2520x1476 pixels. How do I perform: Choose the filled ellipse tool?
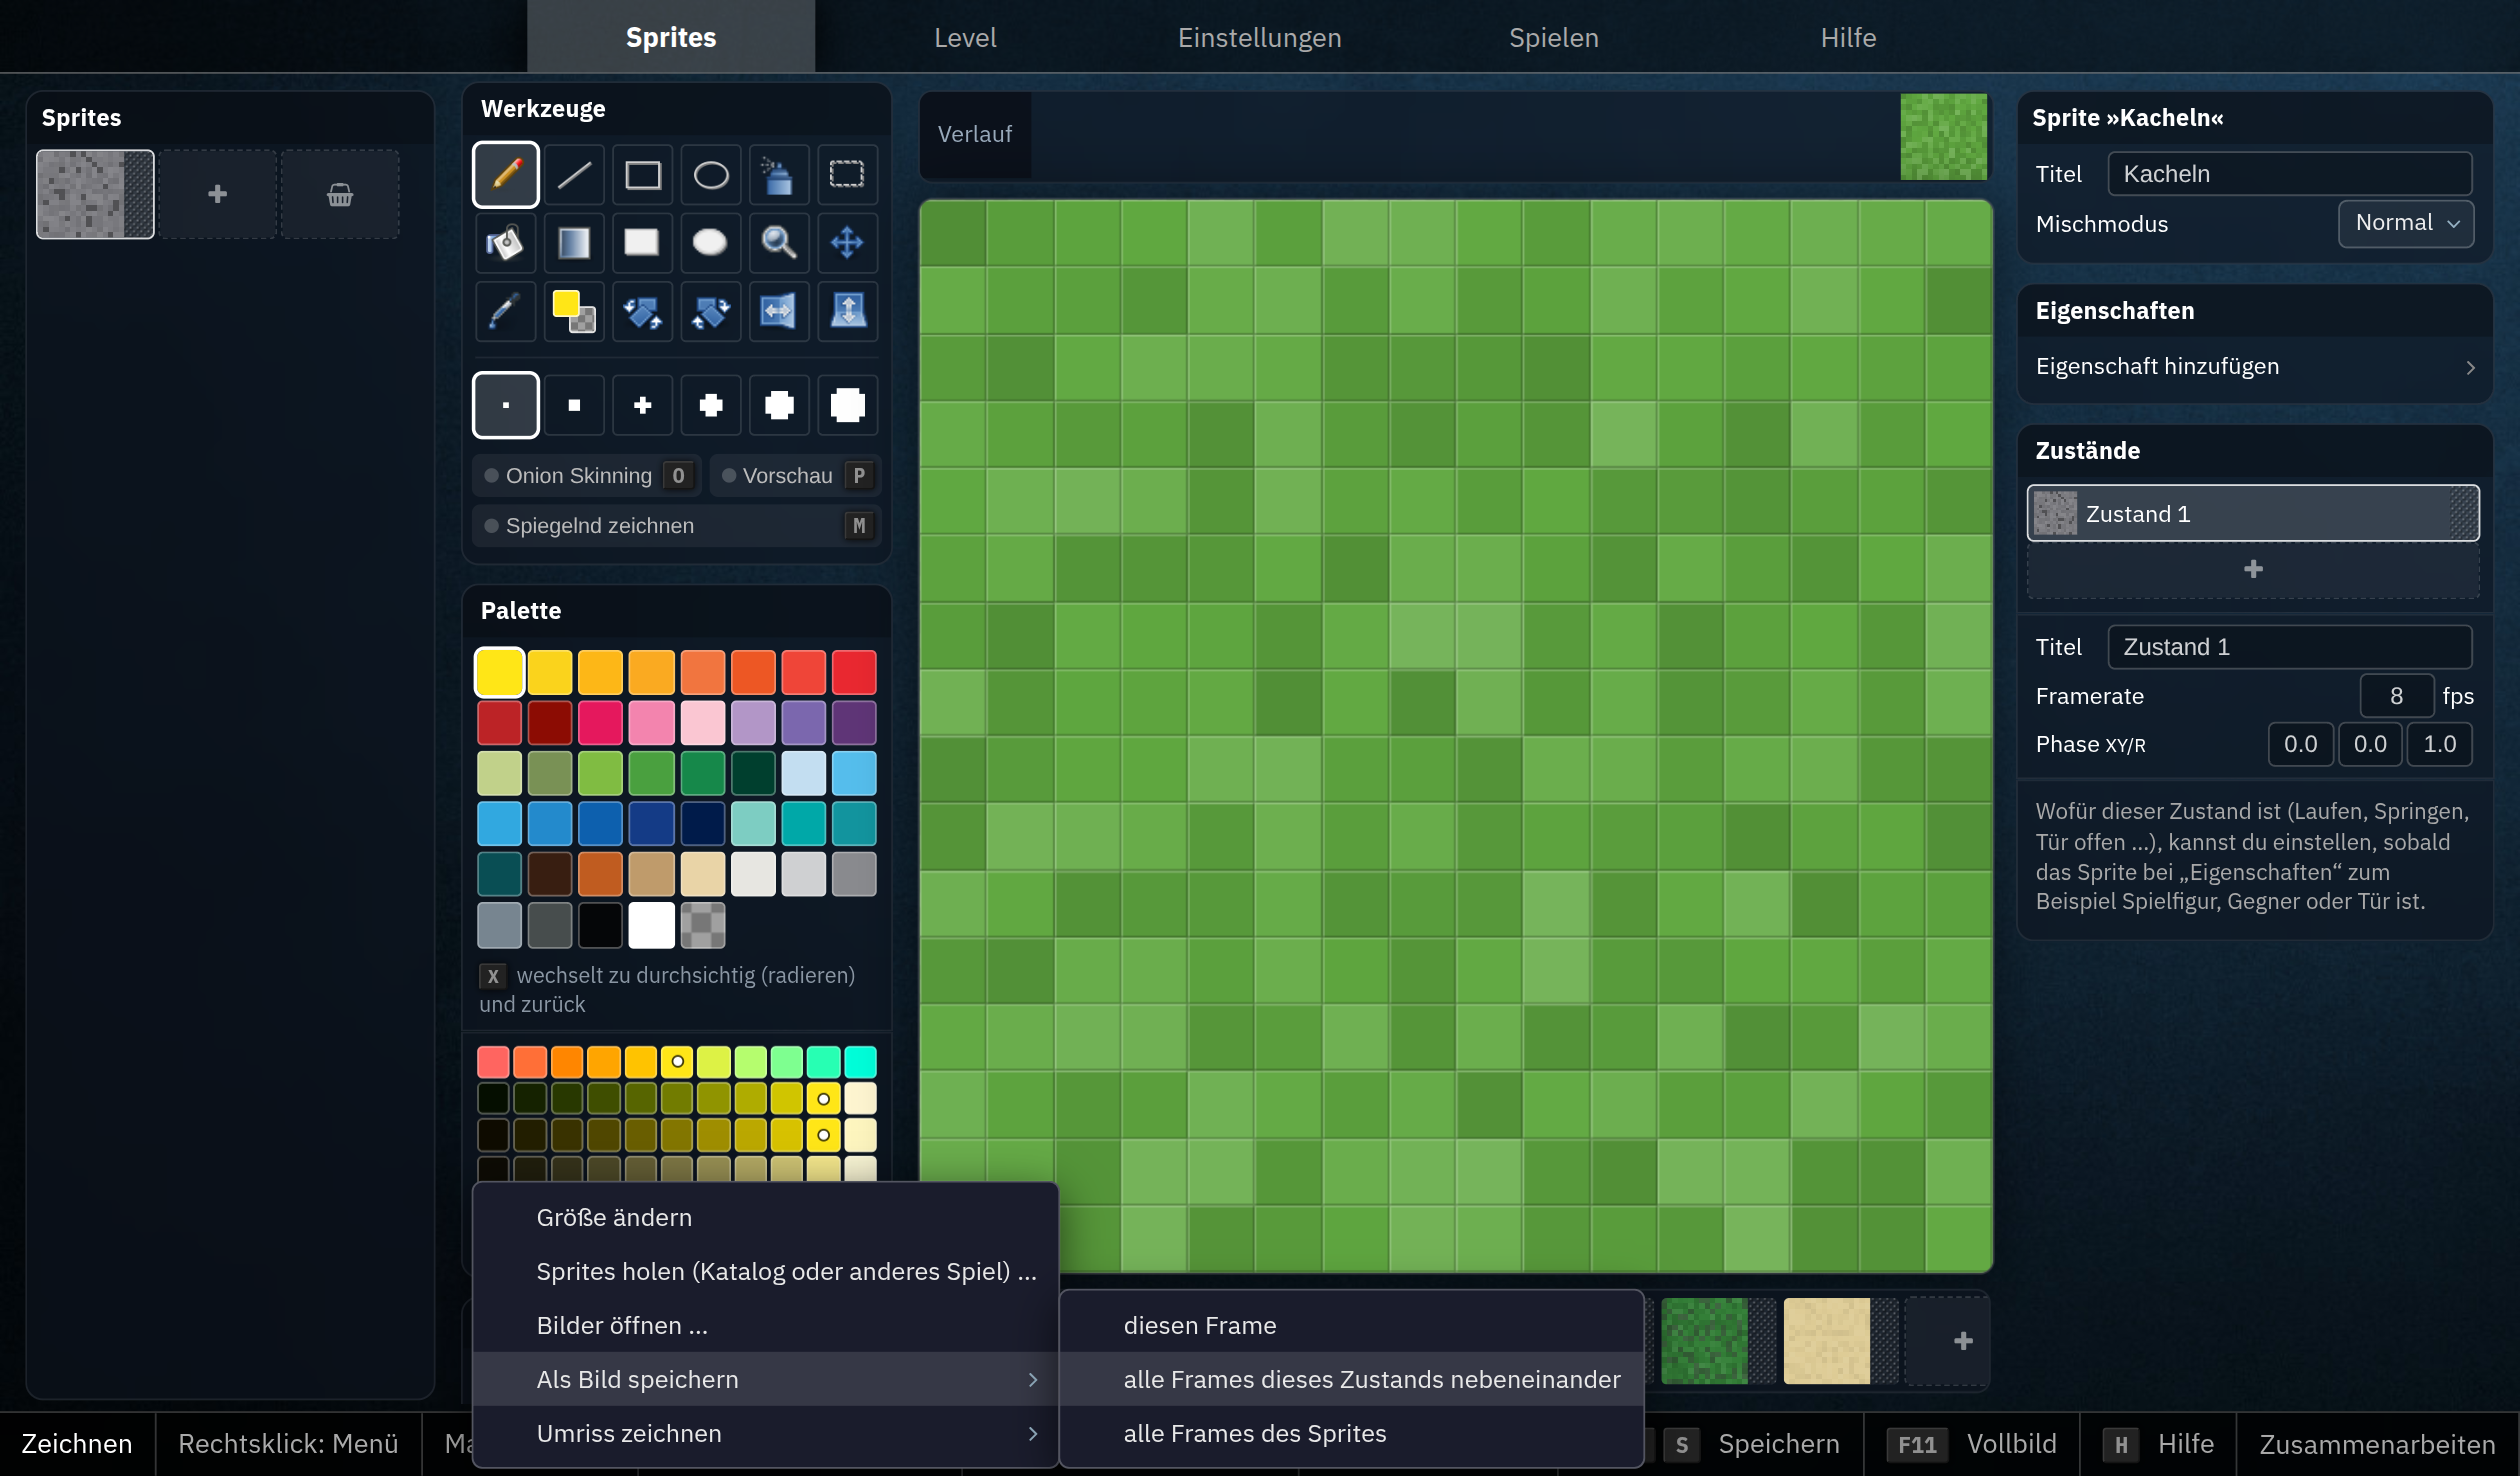[x=710, y=243]
